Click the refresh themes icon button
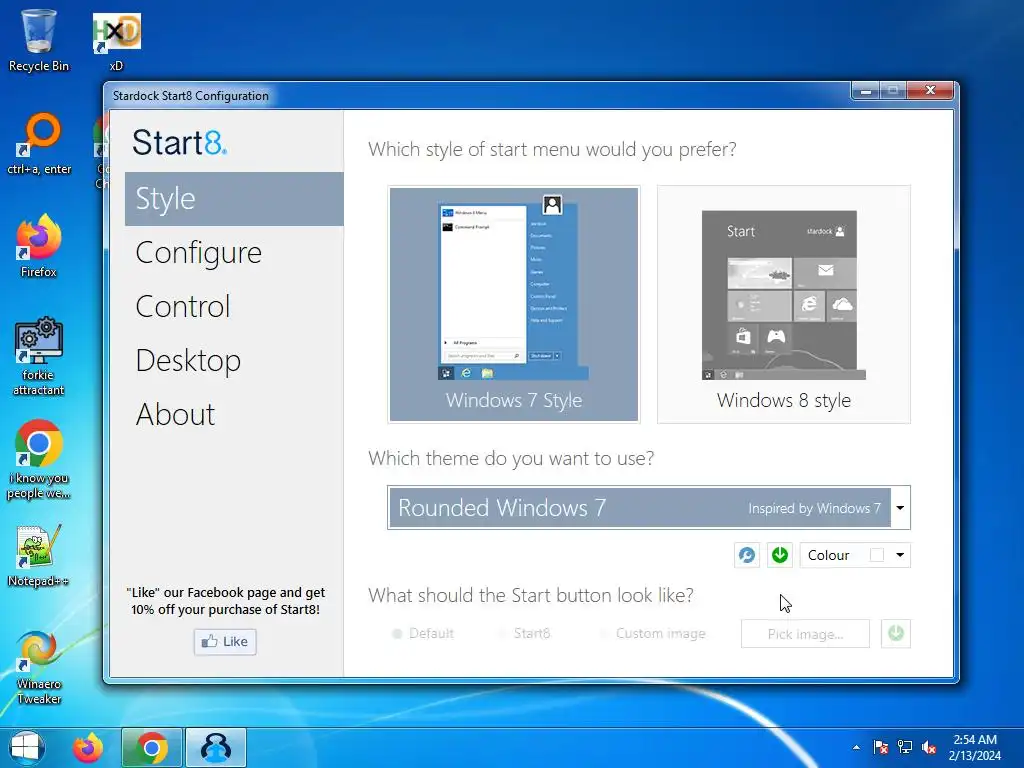Viewport: 1024px width, 768px height. click(x=746, y=555)
